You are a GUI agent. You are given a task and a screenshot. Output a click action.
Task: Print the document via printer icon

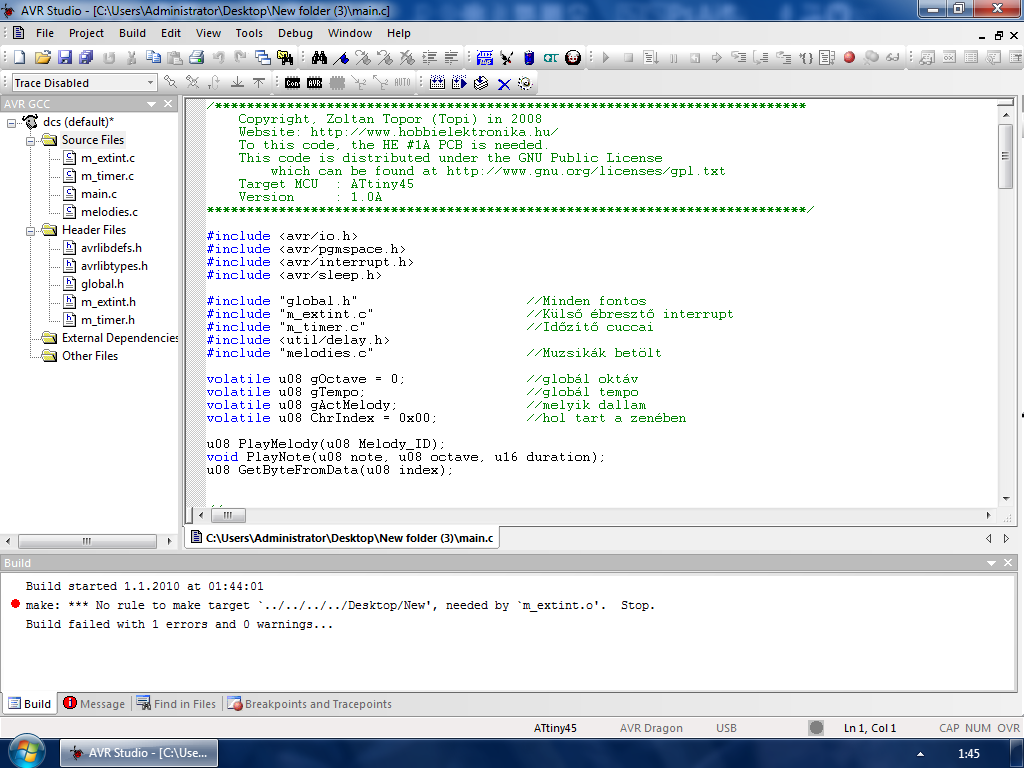pyautogui.click(x=197, y=57)
